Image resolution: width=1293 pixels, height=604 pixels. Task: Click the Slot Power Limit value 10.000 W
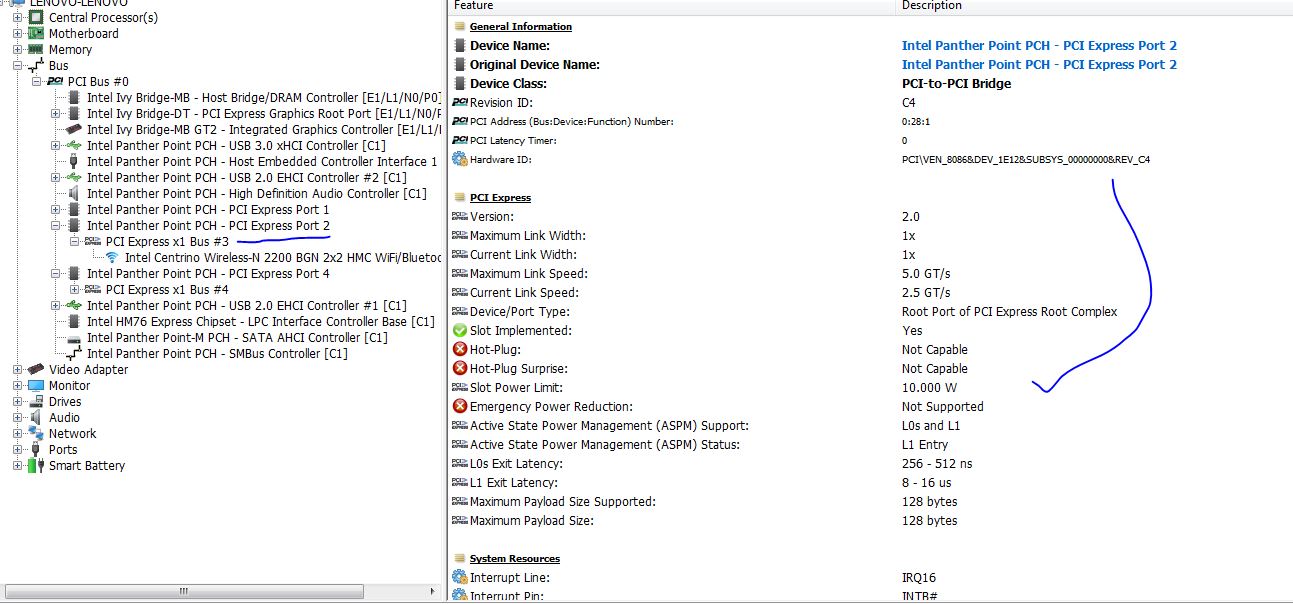coord(929,387)
